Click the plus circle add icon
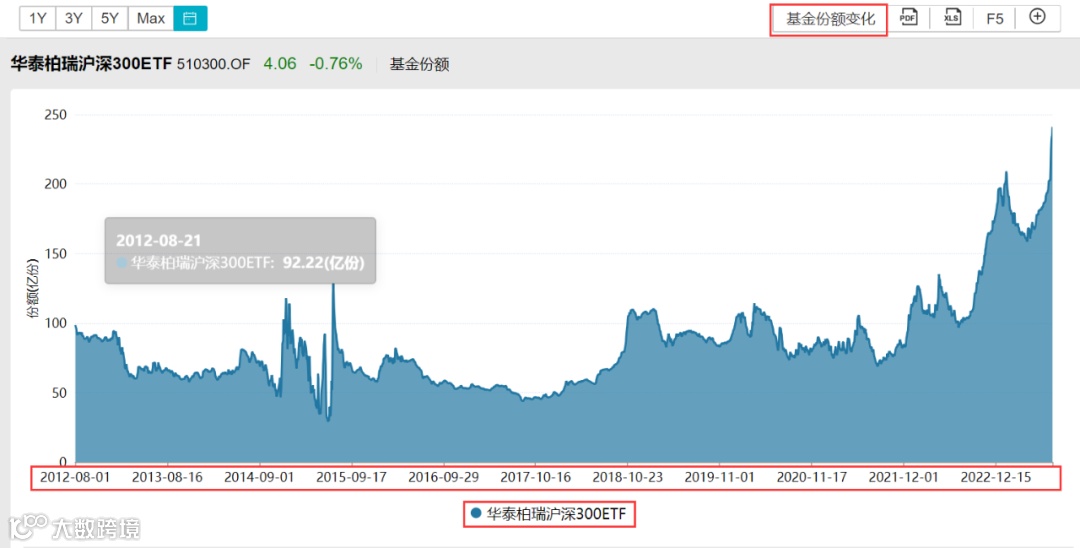 tap(1037, 17)
